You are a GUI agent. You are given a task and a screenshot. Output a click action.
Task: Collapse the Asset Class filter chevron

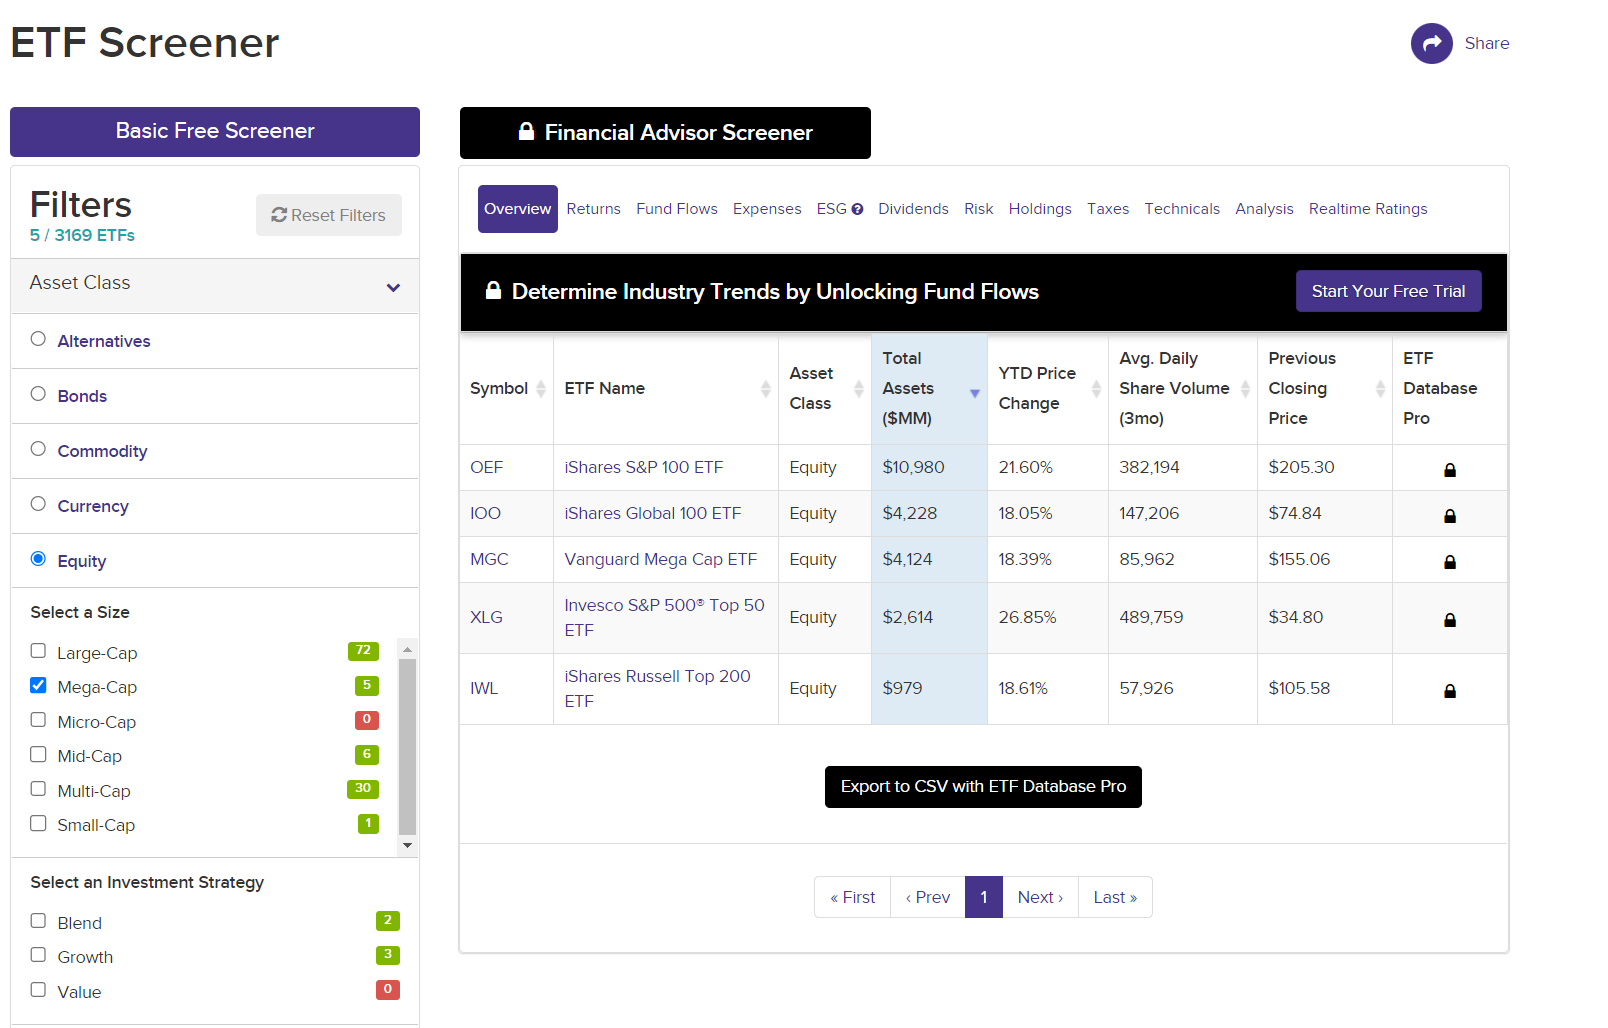[393, 287]
